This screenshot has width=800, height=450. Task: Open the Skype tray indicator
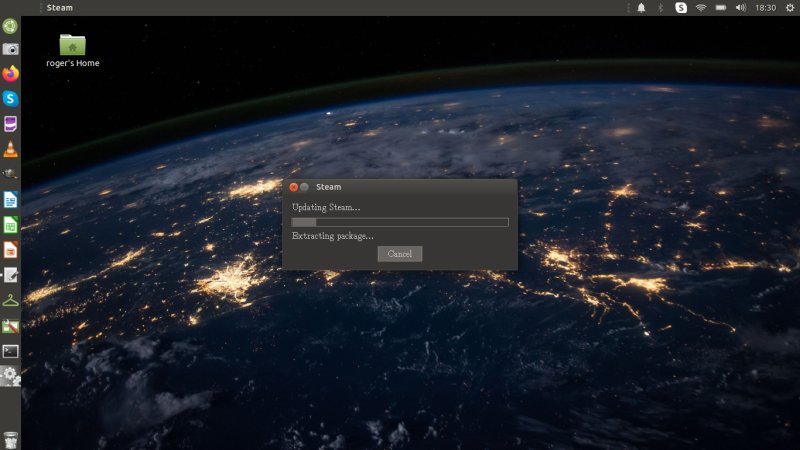(681, 8)
